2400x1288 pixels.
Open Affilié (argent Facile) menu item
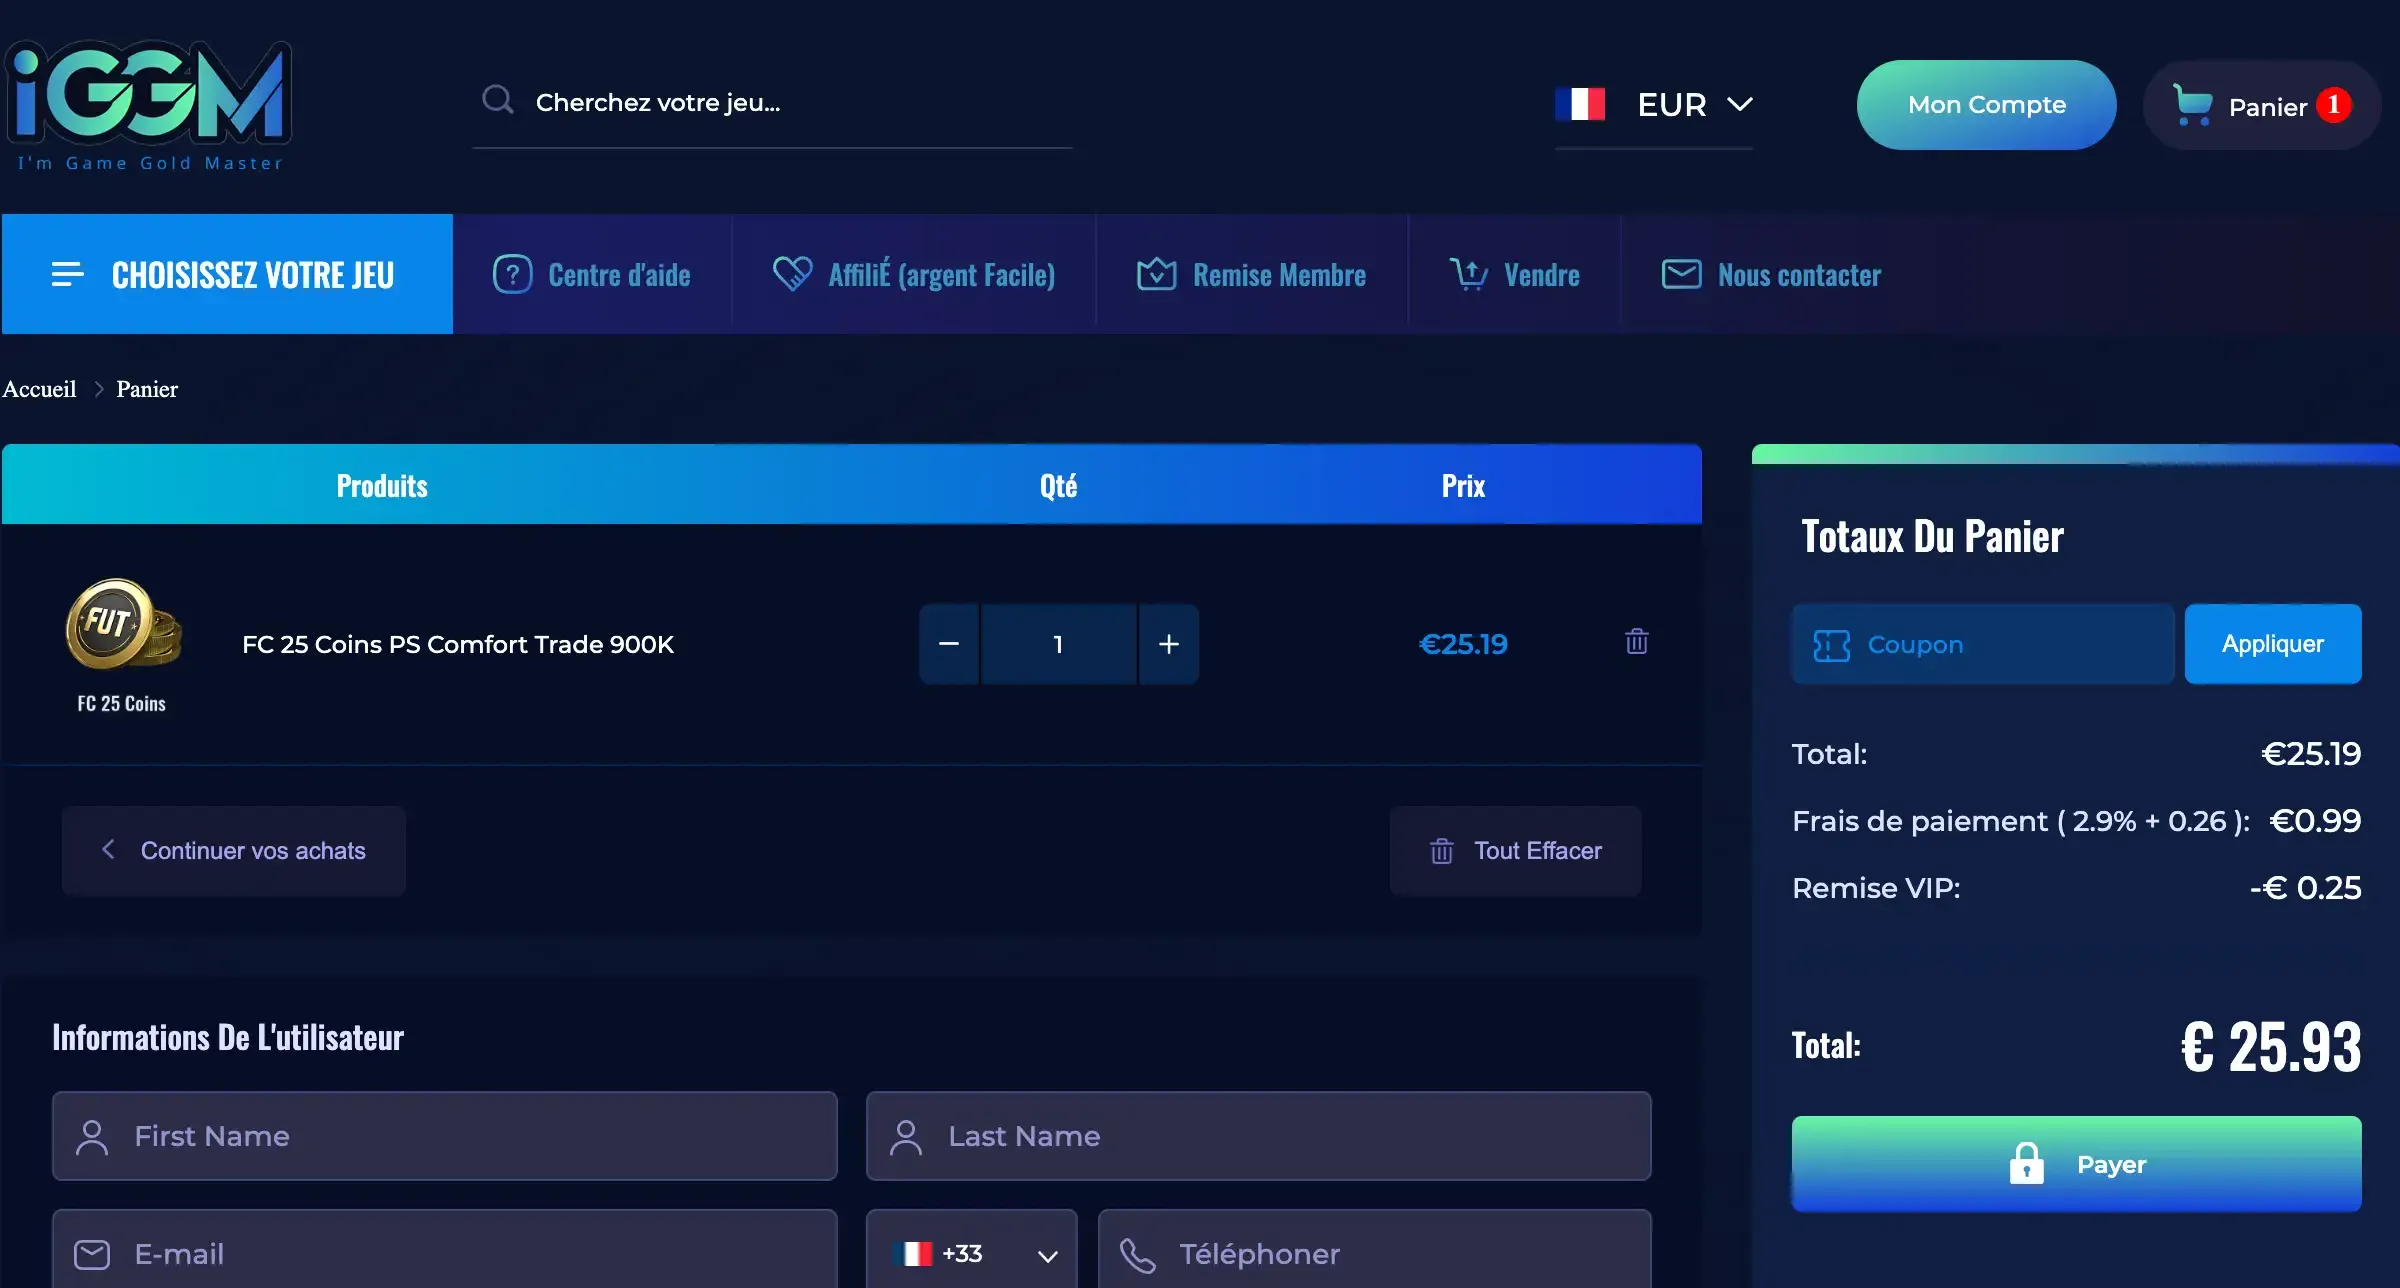tap(914, 274)
